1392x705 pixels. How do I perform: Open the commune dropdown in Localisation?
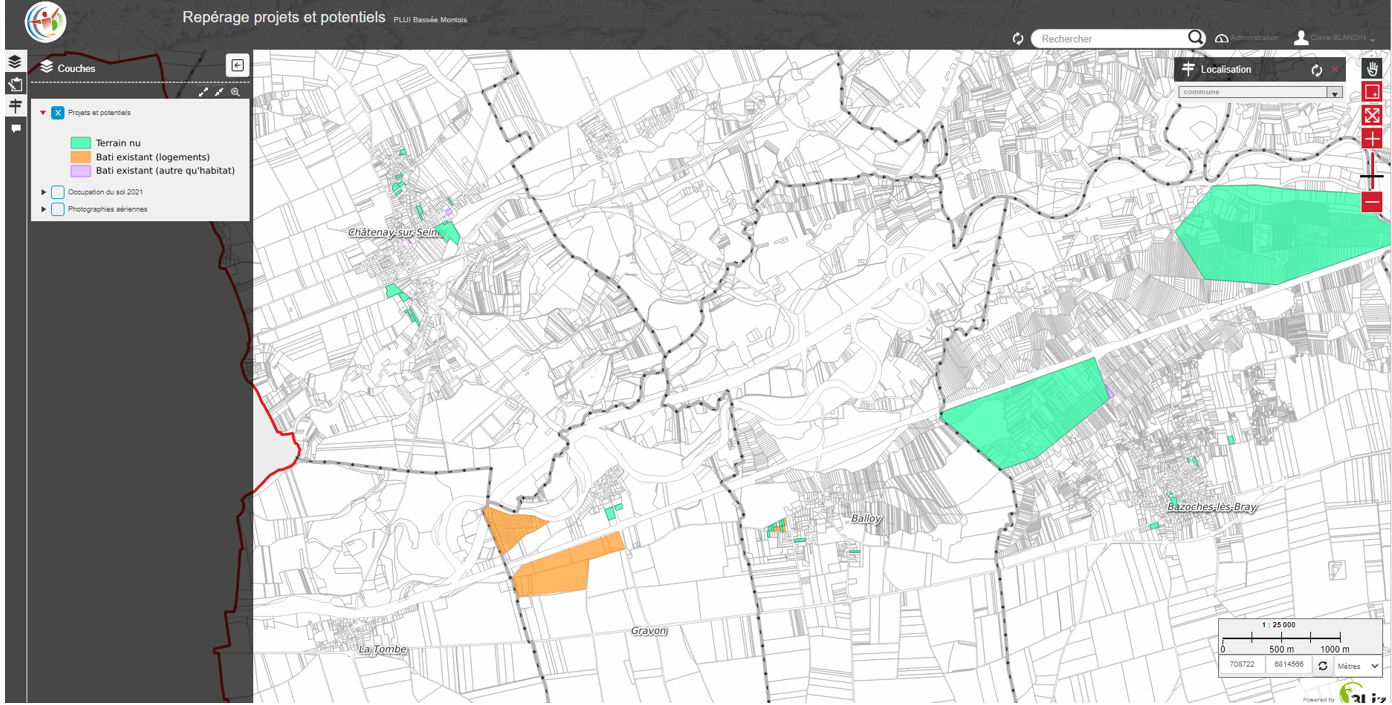point(1333,93)
